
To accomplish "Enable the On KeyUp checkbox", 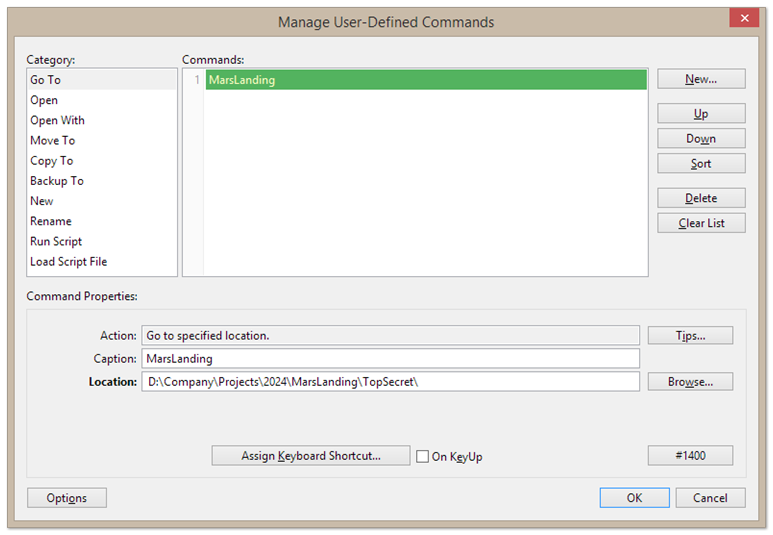I will 423,456.
